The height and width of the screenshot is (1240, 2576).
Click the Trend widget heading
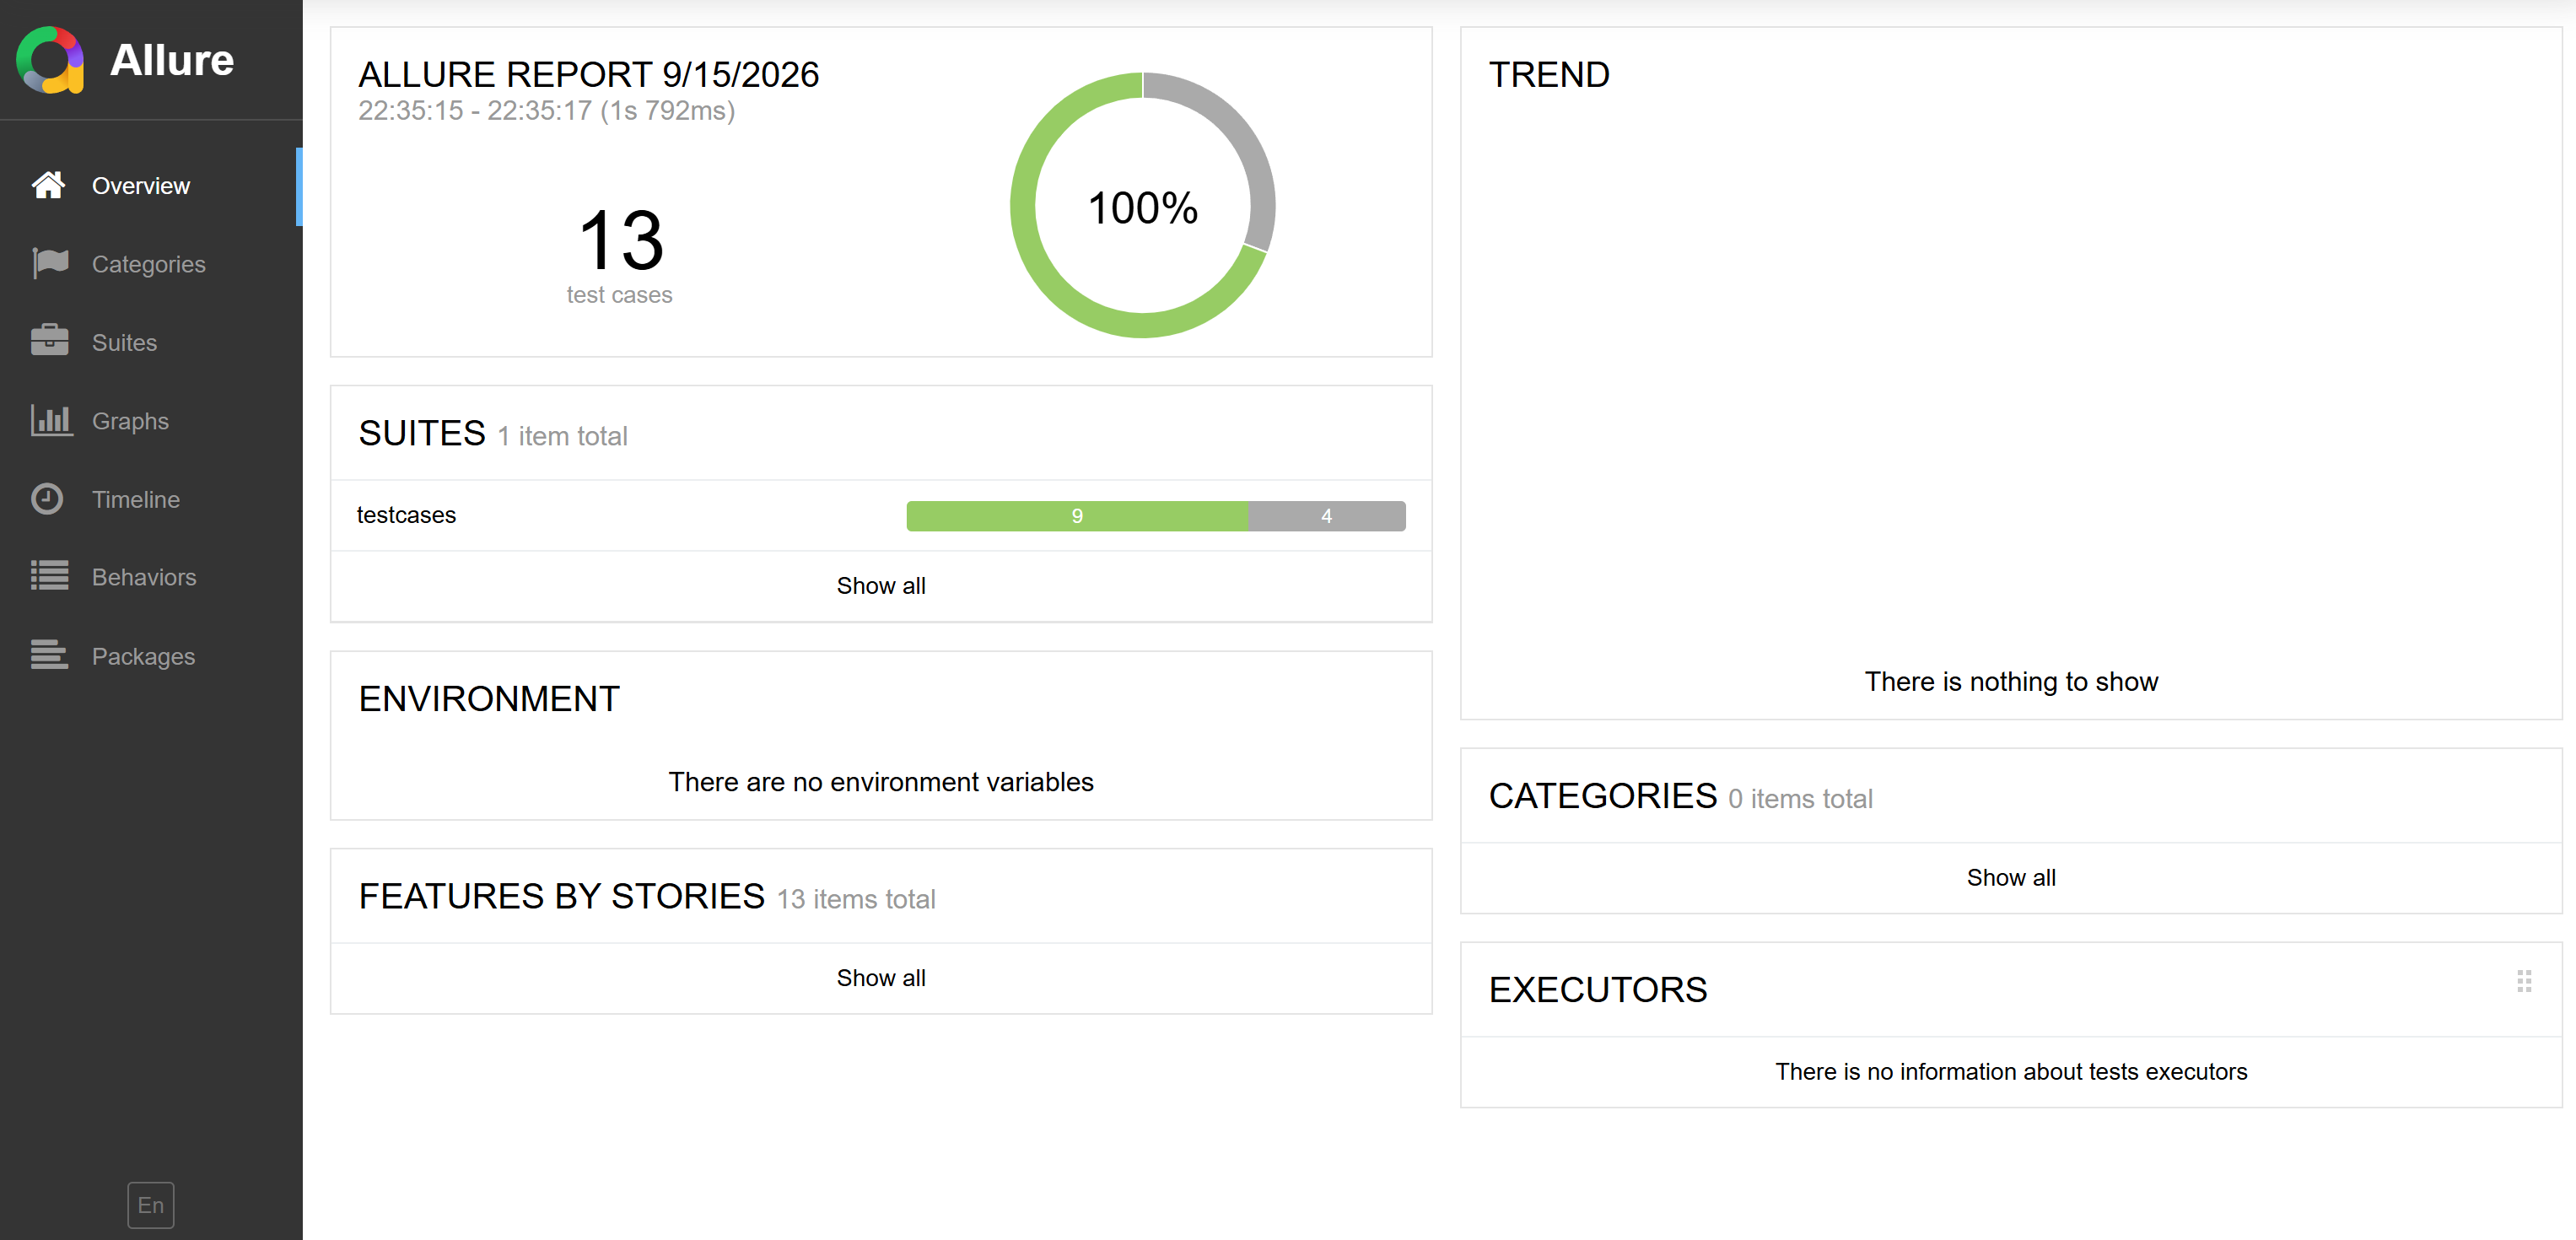click(1550, 75)
